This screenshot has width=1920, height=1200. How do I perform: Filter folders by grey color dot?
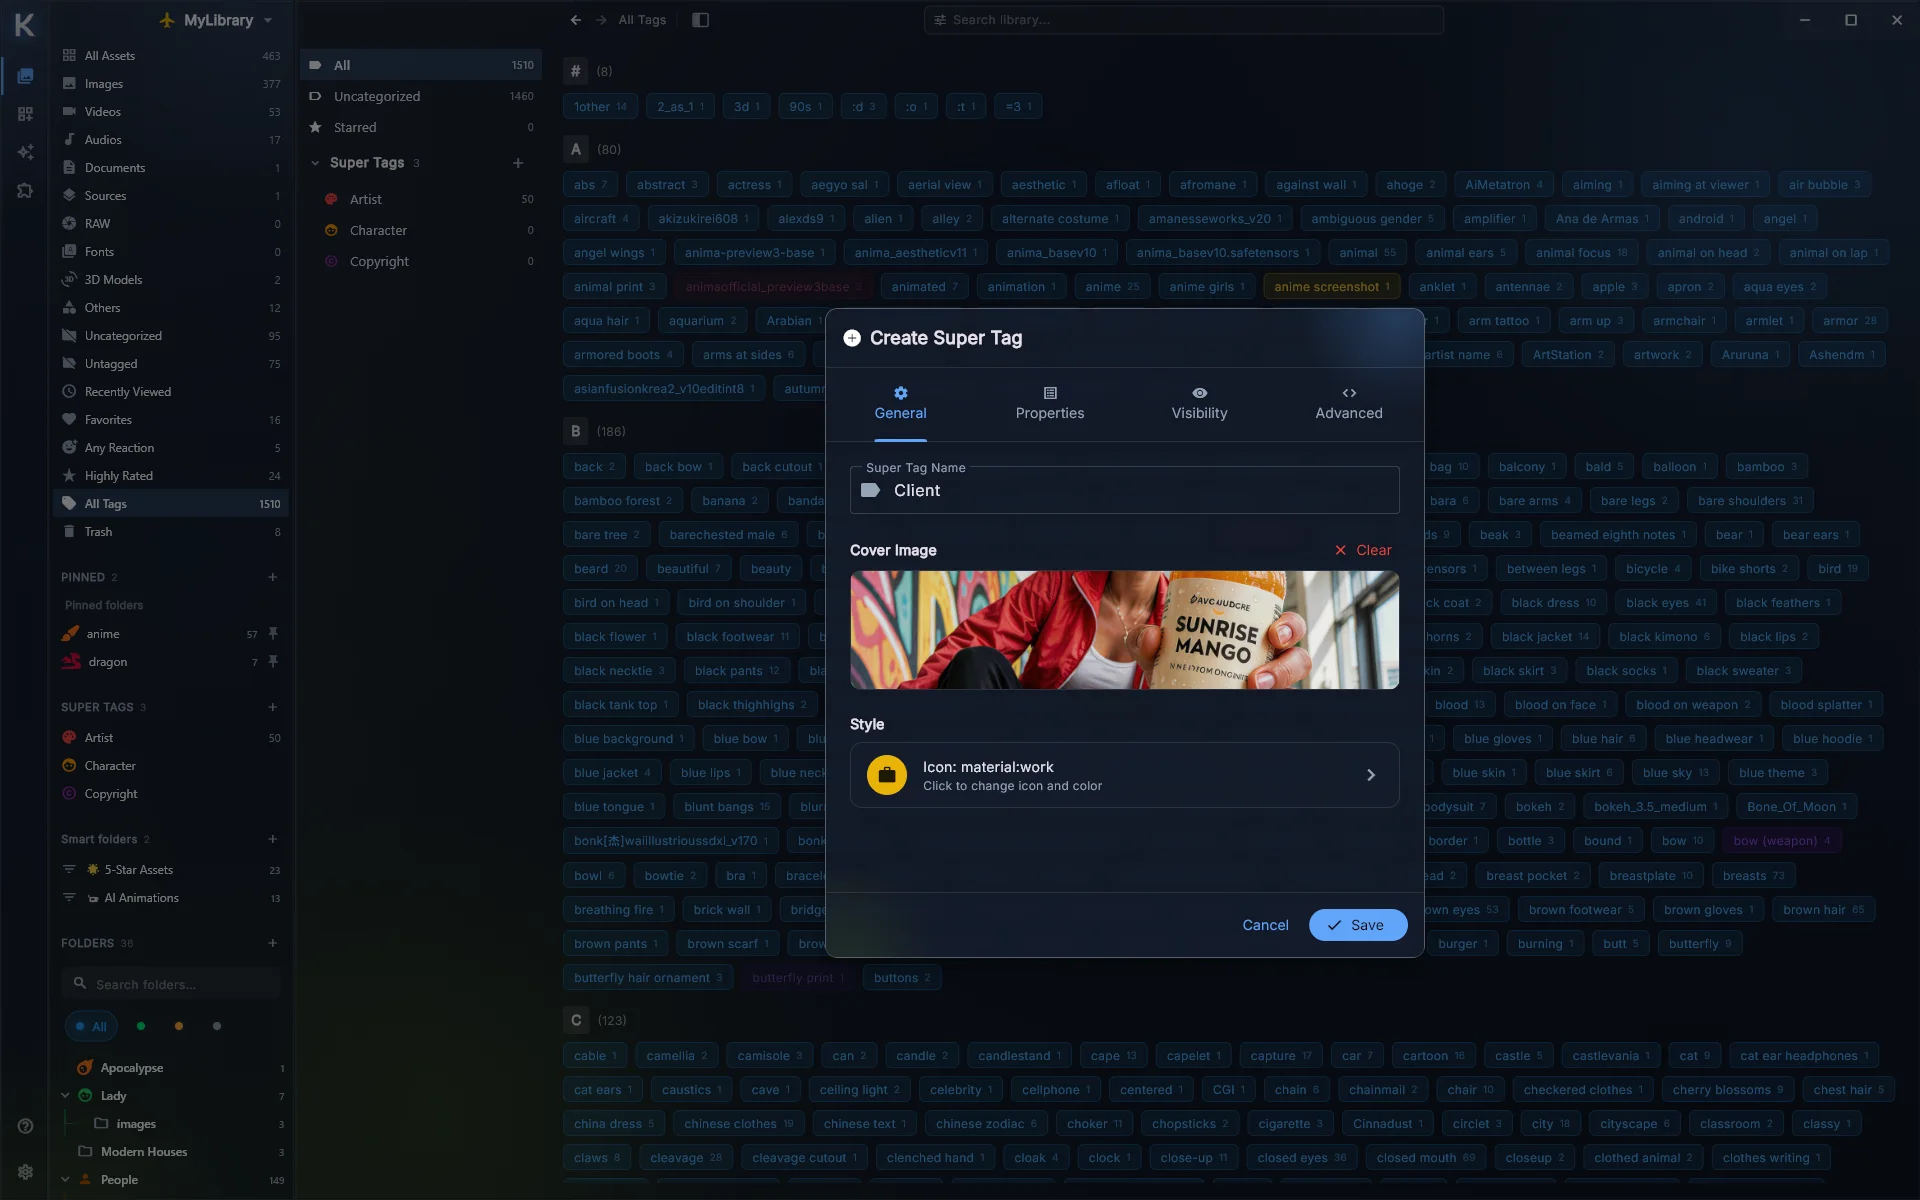[x=217, y=1026]
